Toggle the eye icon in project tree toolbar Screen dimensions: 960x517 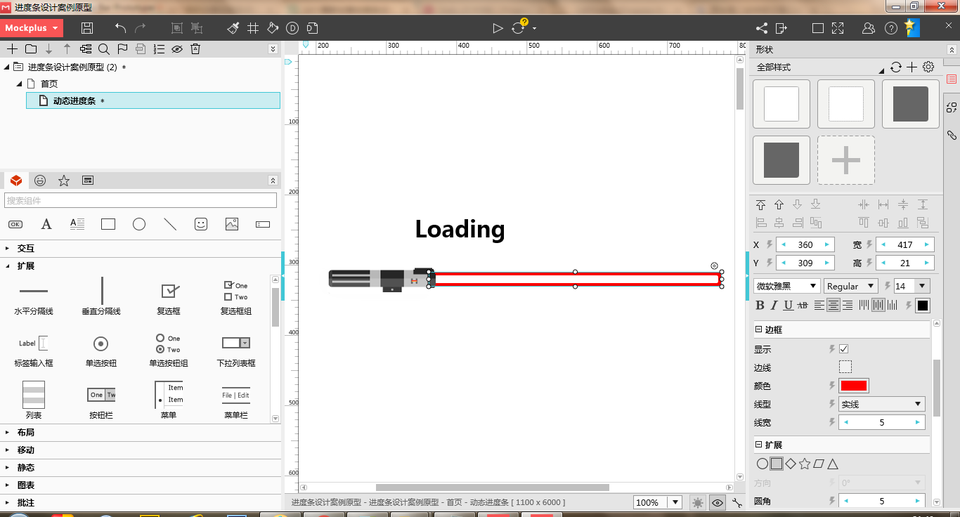[177, 49]
